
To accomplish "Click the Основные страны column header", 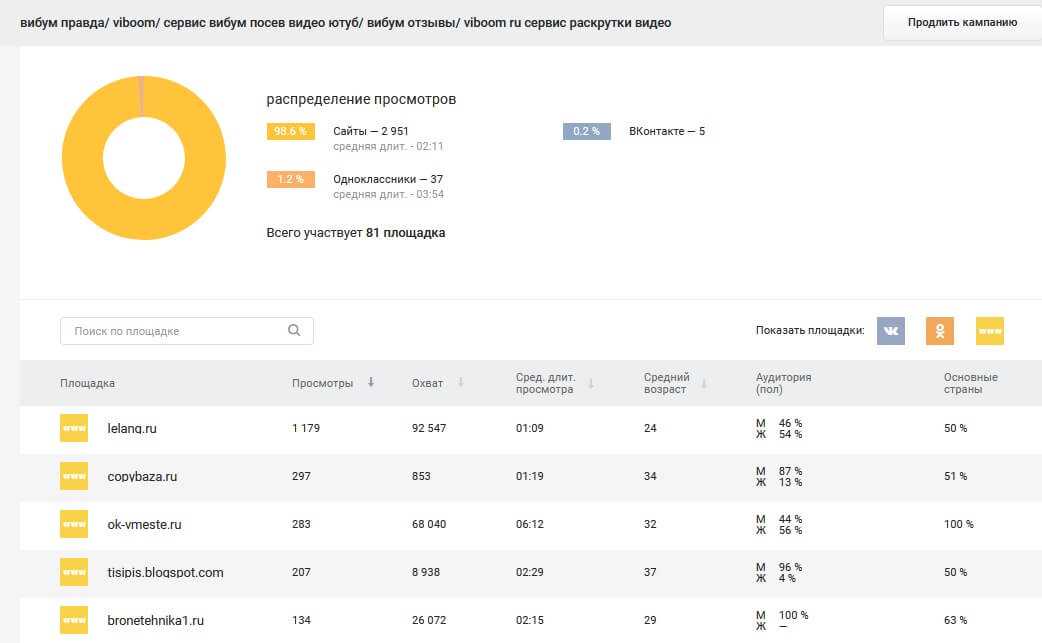I will pyautogui.click(x=970, y=383).
